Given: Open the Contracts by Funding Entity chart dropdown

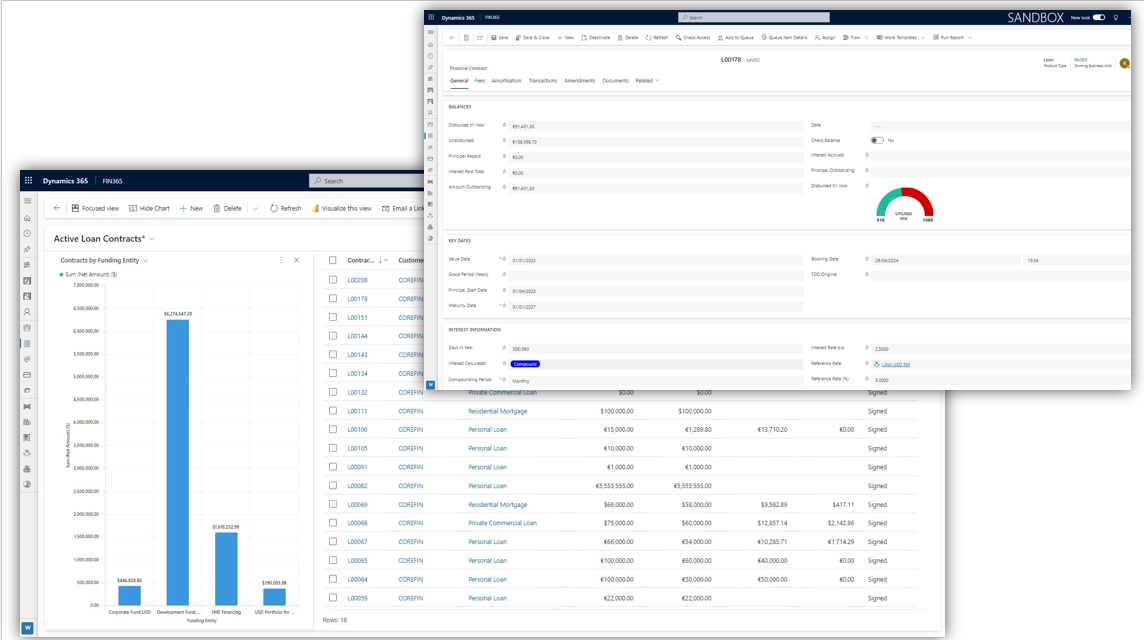Looking at the screenshot, I should 145,260.
